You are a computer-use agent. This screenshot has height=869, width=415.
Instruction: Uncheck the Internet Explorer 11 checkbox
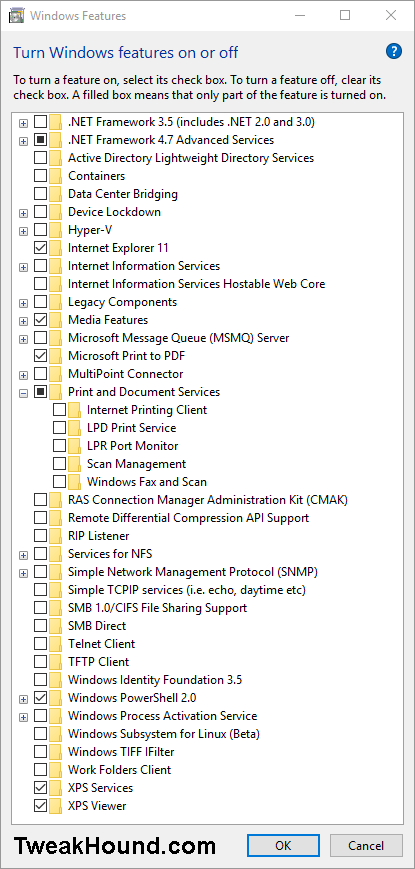[x=40, y=248]
